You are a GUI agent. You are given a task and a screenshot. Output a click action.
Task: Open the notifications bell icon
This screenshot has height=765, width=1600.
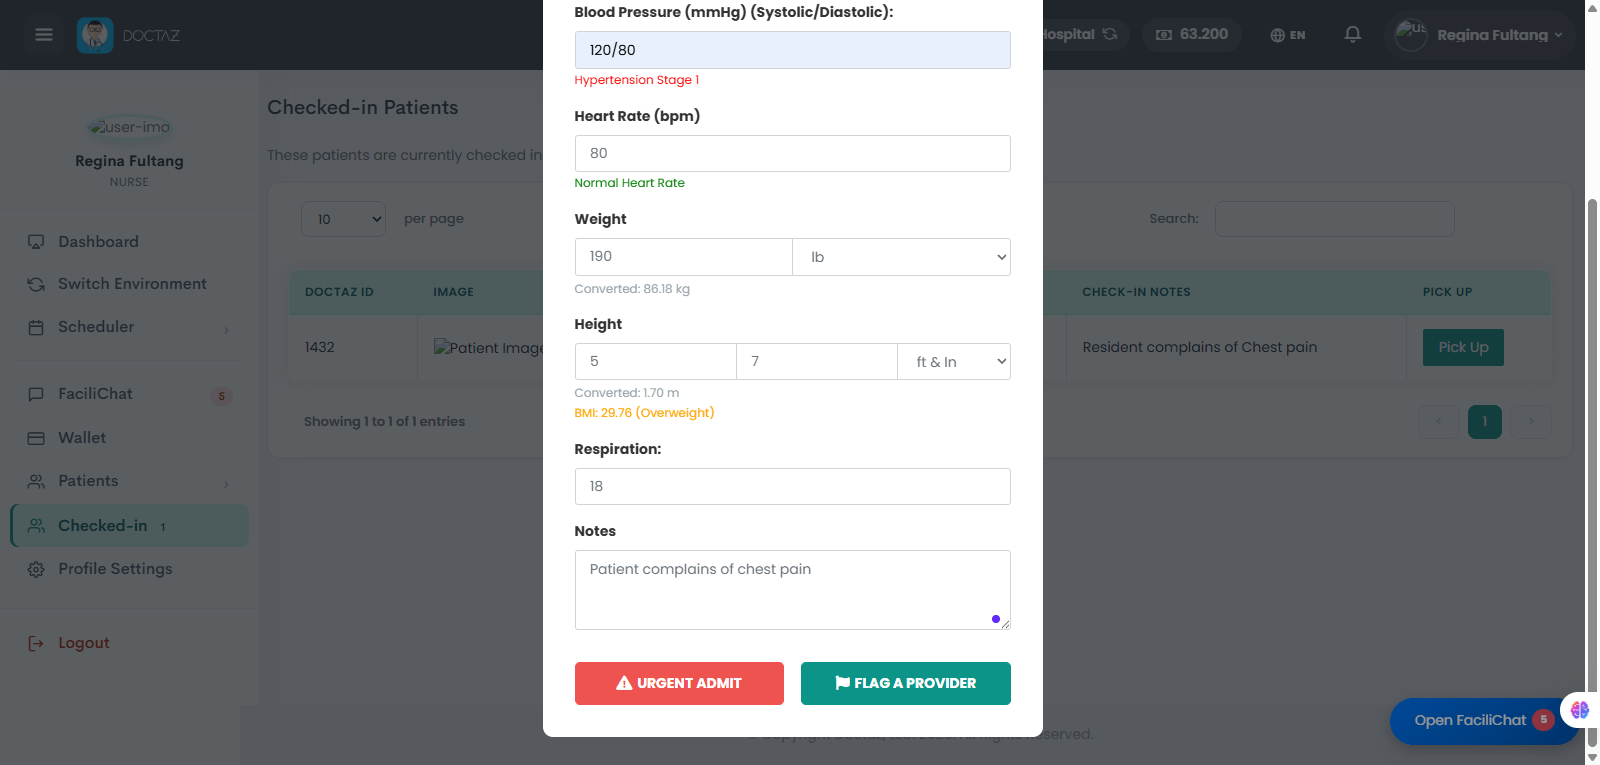coord(1352,35)
